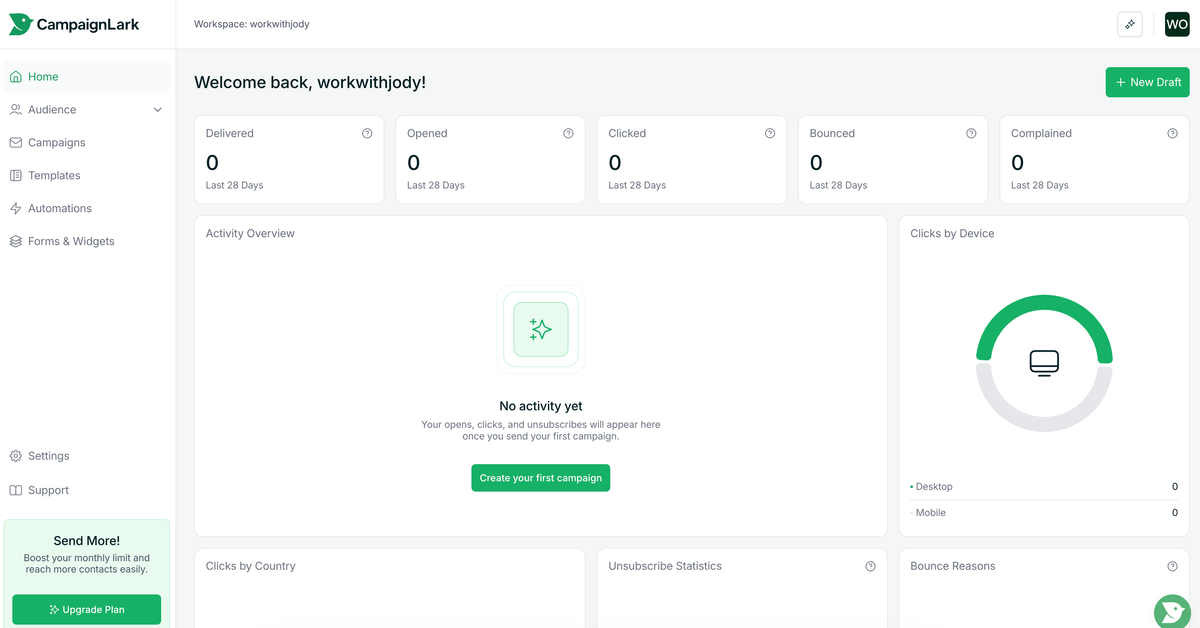Click the New Draft button
This screenshot has width=1200, height=628.
(1147, 82)
